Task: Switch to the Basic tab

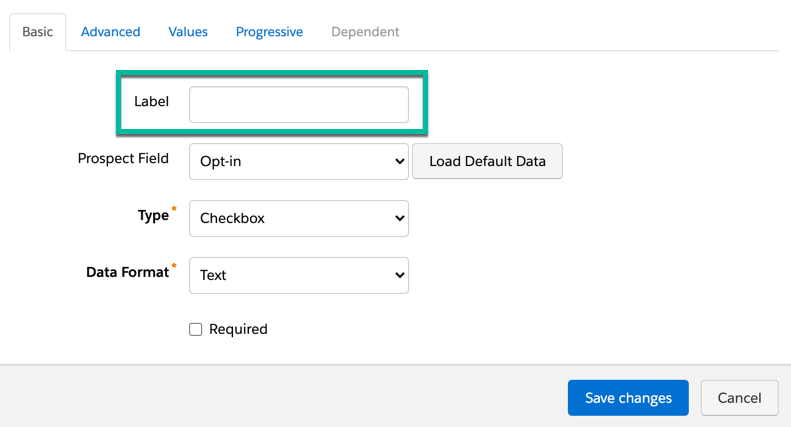Action: [x=38, y=32]
